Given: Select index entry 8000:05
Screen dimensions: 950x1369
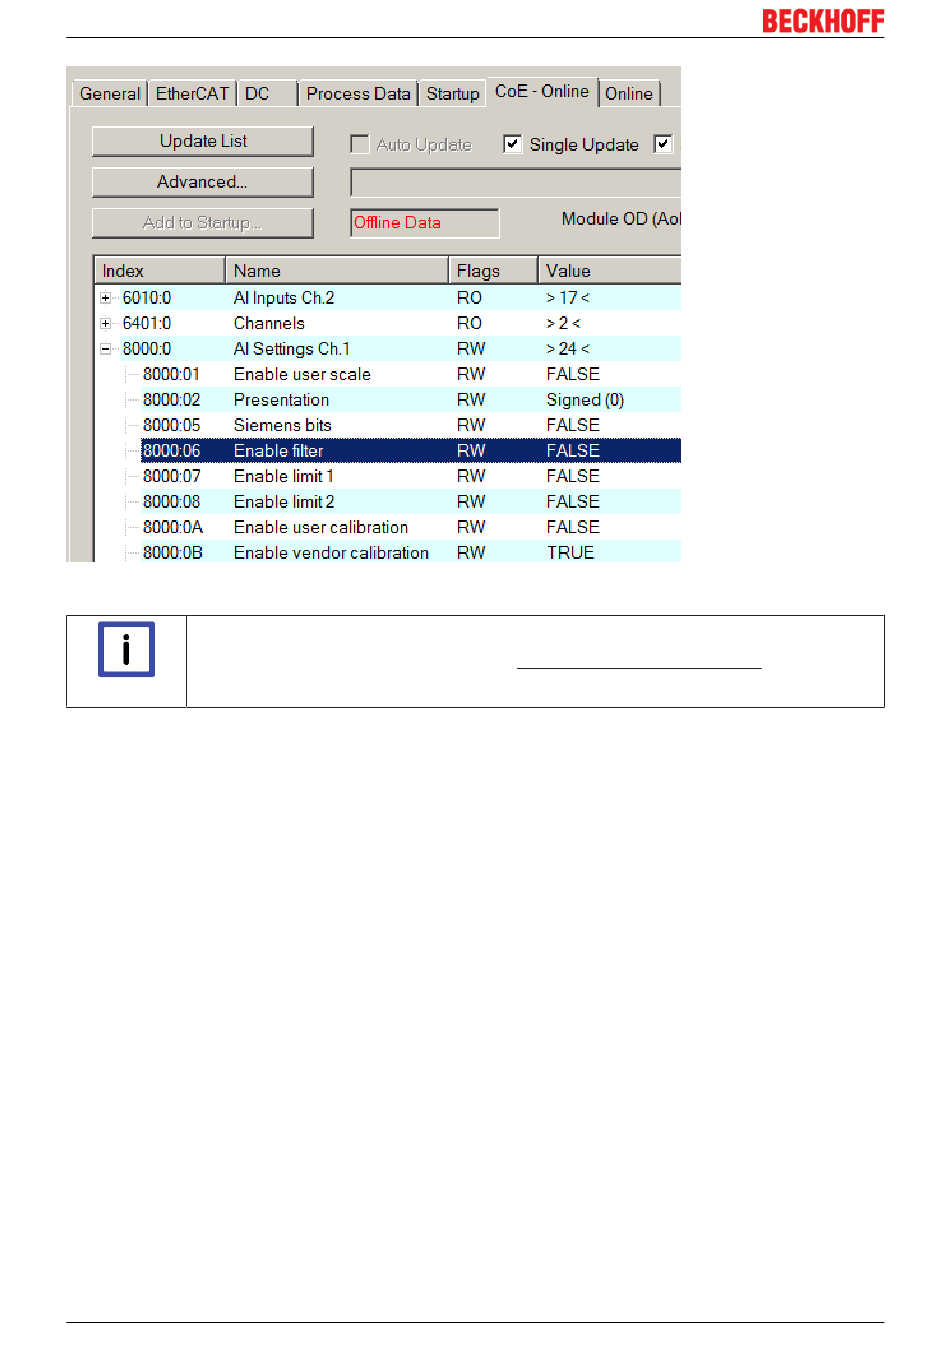Looking at the screenshot, I should pyautogui.click(x=171, y=425).
